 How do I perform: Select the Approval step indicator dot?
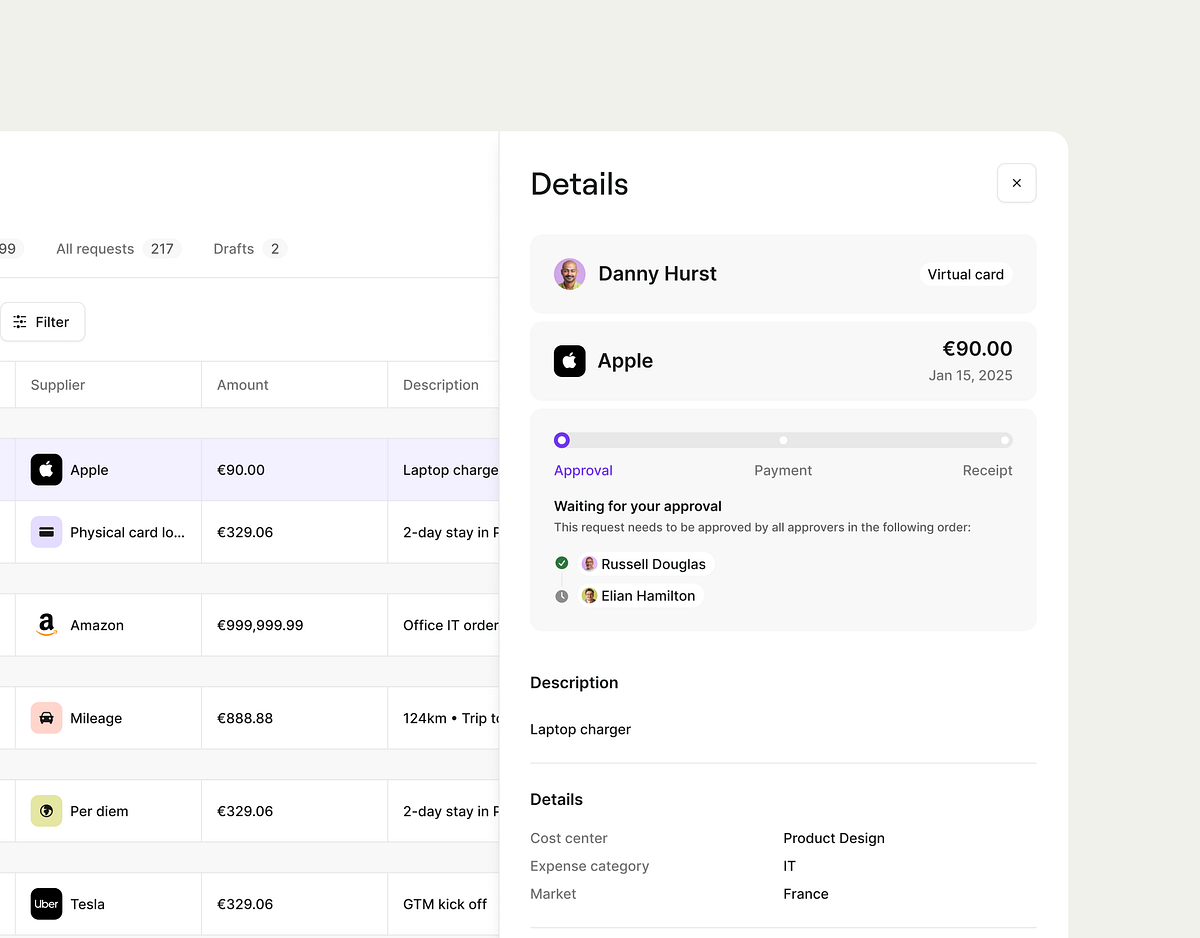(x=561, y=439)
